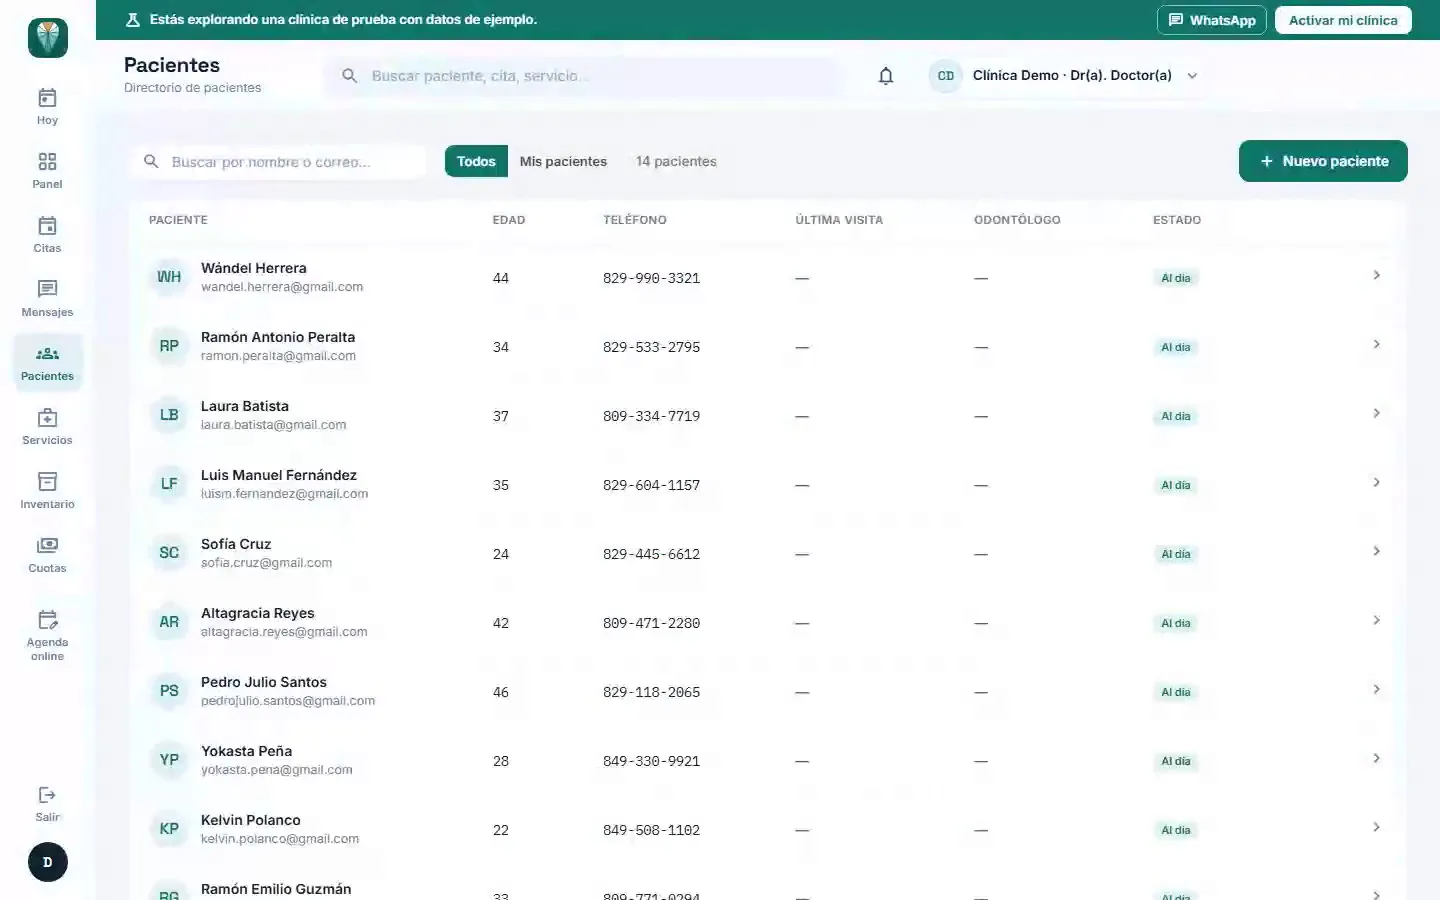Open the Inventario box icon
1440x900 pixels.
(x=47, y=482)
